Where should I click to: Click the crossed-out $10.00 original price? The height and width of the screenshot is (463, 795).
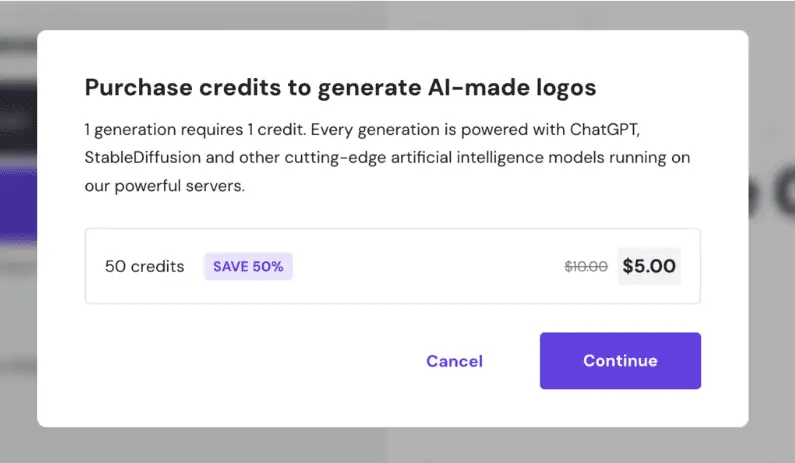[586, 267]
